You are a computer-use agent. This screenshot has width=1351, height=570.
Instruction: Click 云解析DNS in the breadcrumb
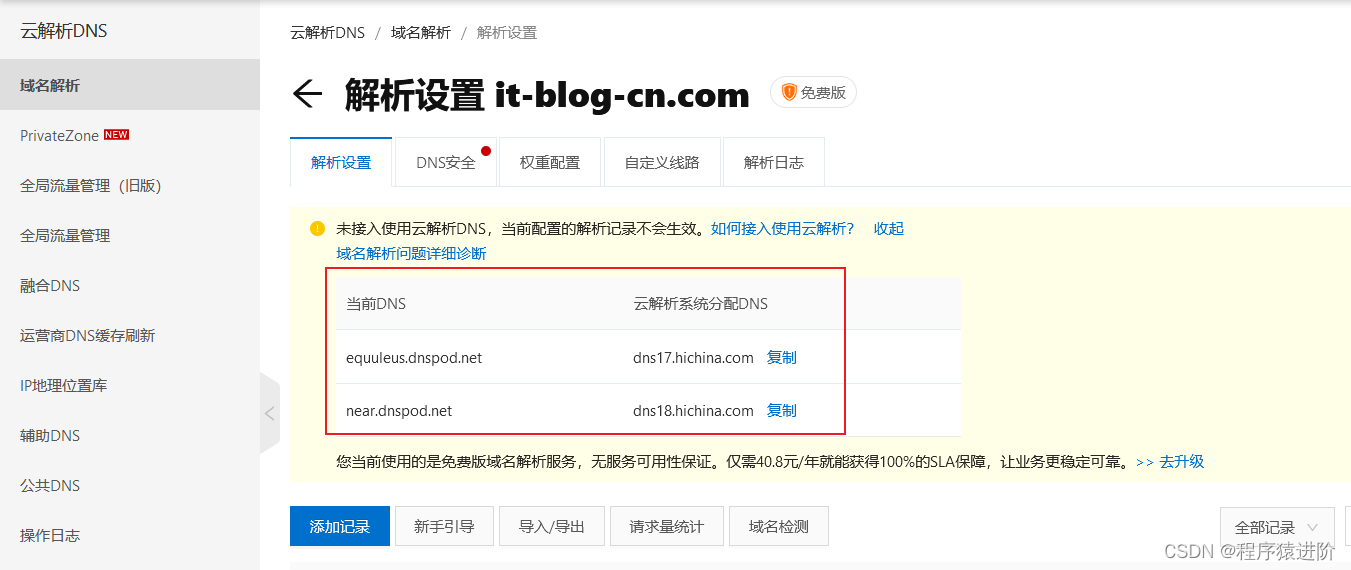(x=328, y=33)
